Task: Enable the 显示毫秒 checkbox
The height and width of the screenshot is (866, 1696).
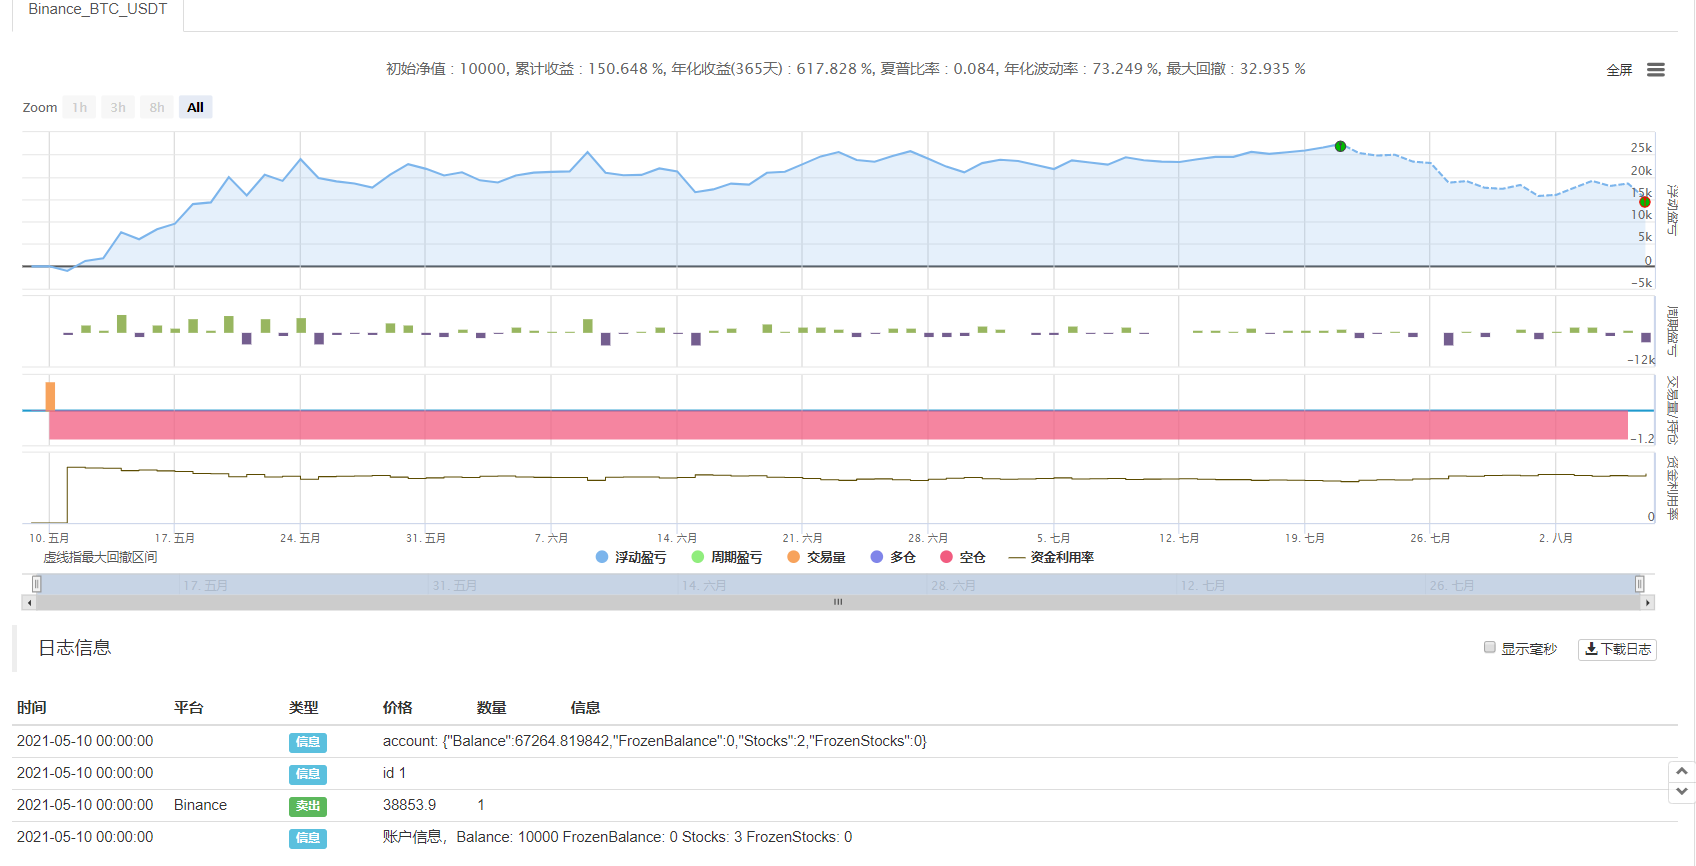Action: 1490,648
